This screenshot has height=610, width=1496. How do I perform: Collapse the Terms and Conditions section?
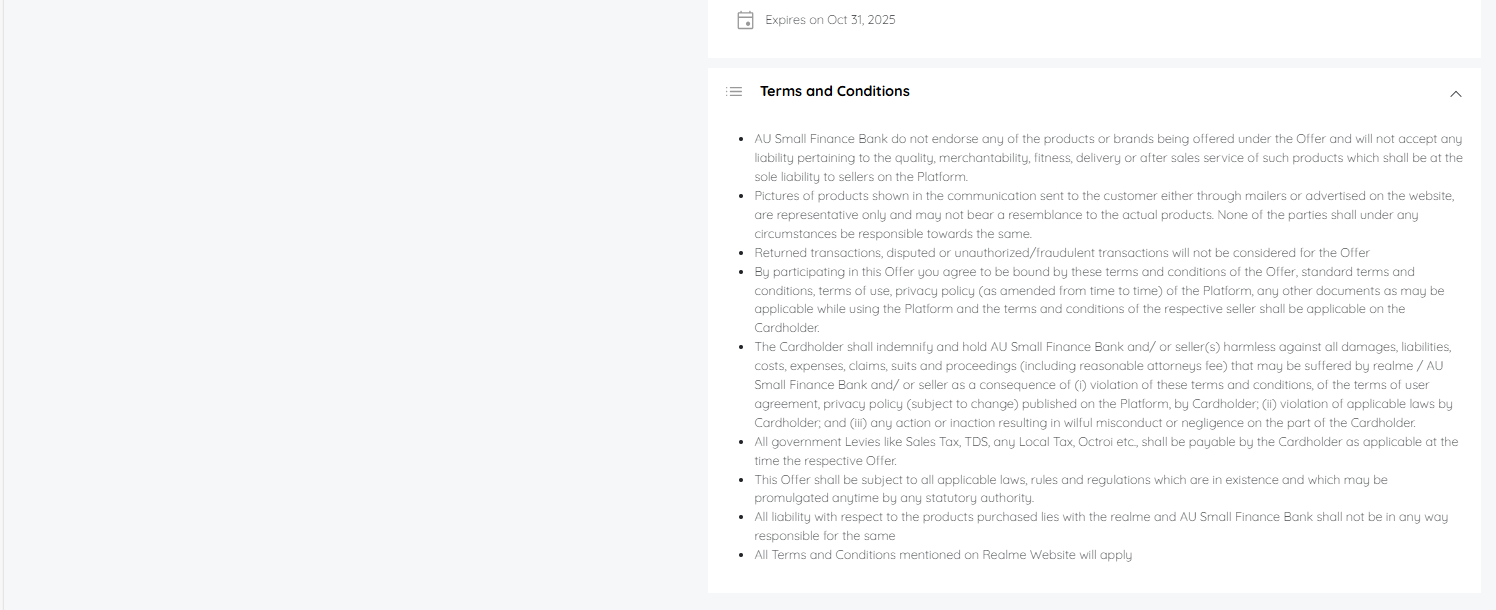(x=1455, y=93)
